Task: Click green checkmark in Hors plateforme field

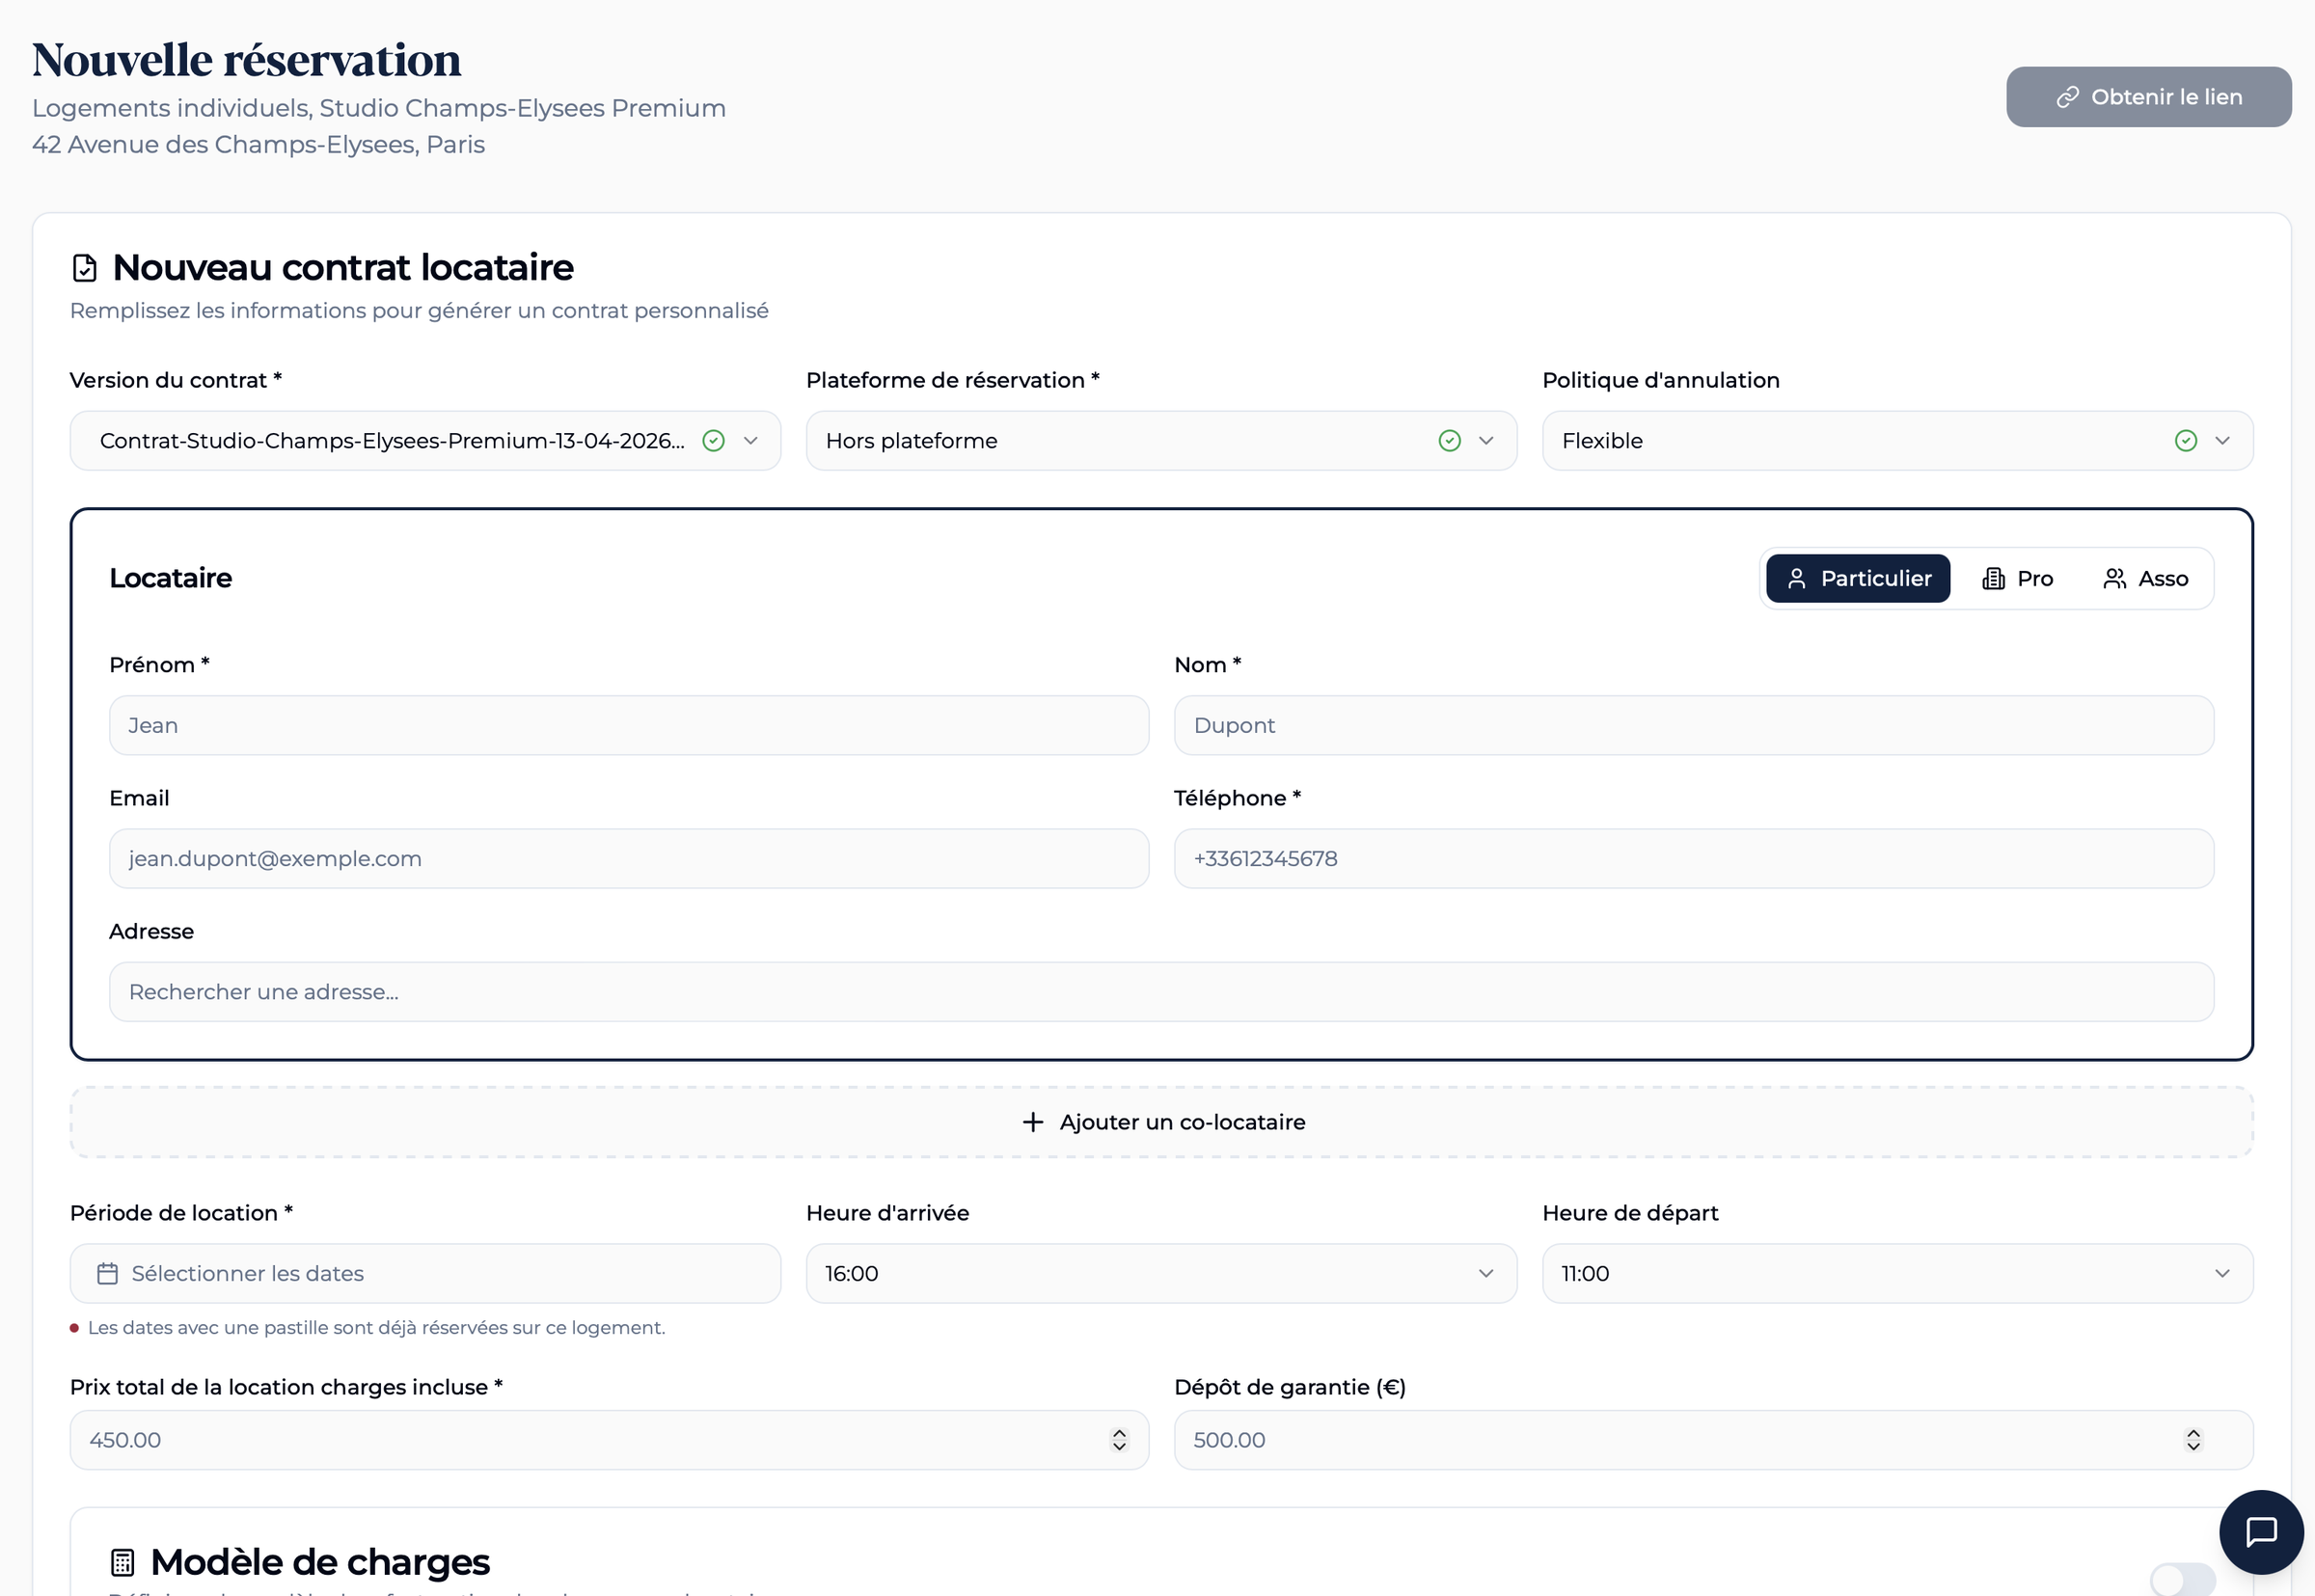Action: point(1449,441)
